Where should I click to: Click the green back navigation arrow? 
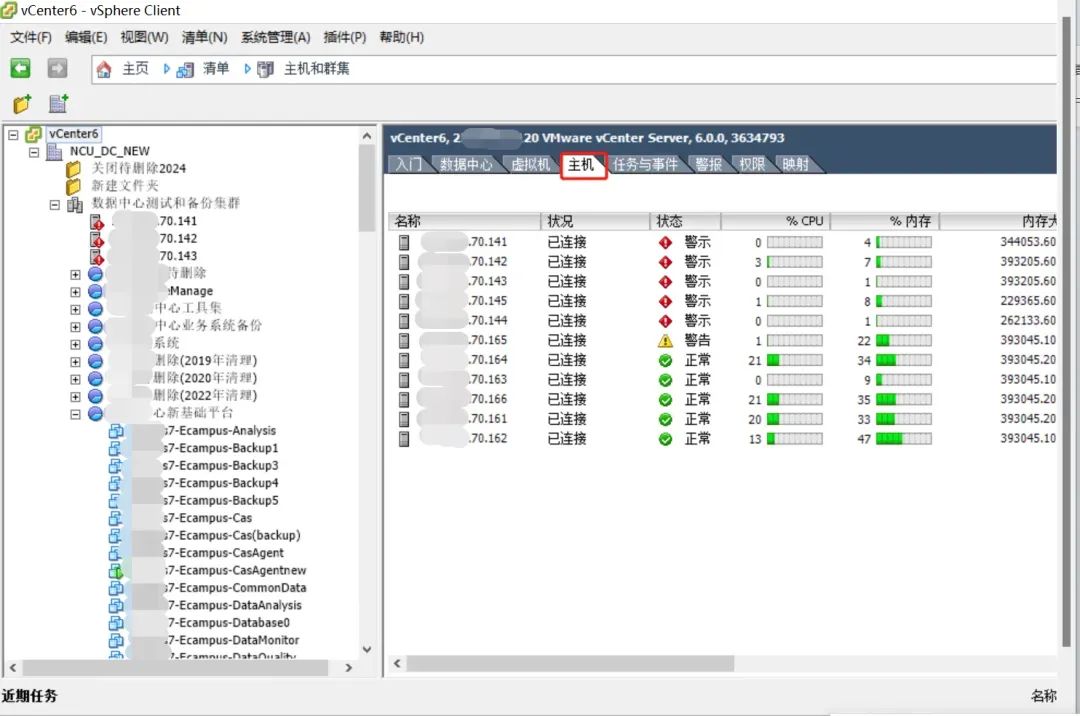[x=20, y=68]
